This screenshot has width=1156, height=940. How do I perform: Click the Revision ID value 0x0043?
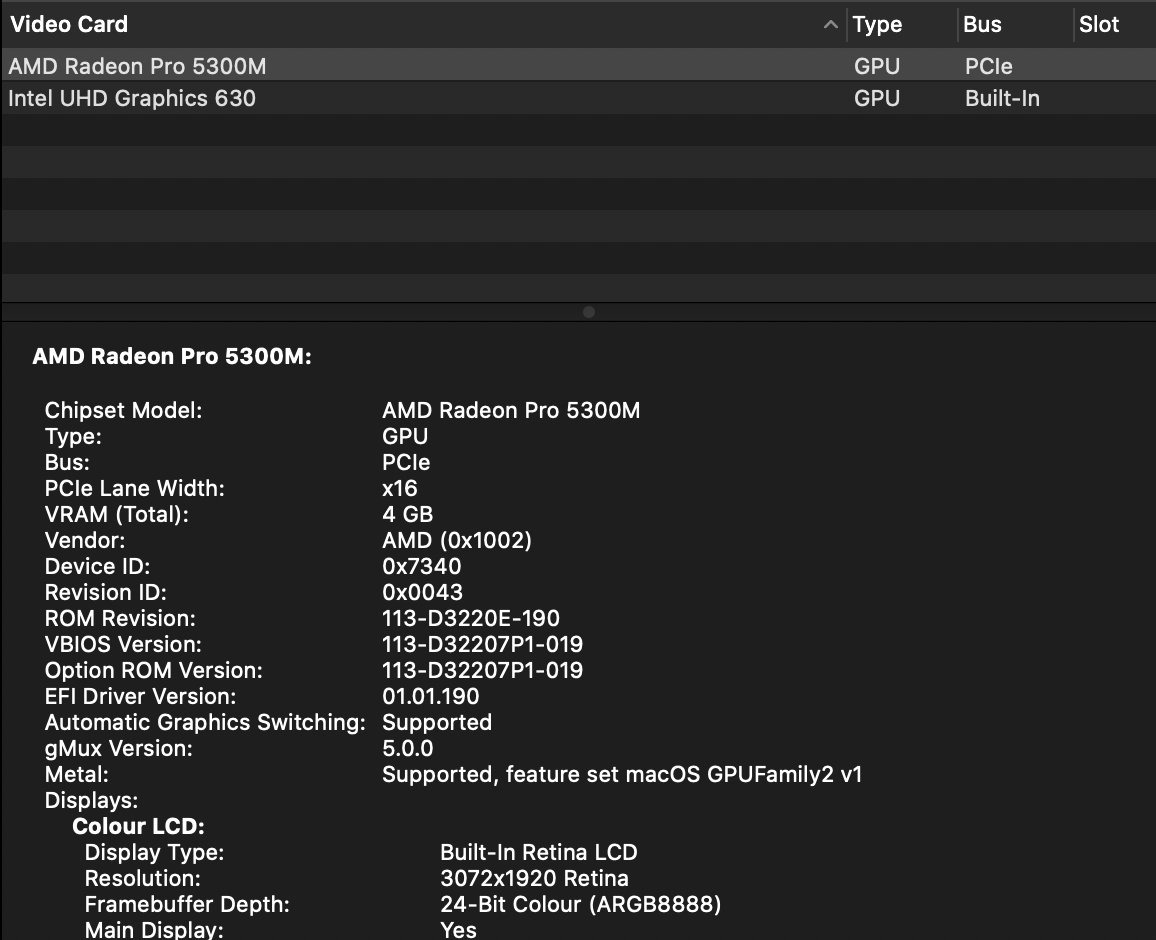(422, 592)
